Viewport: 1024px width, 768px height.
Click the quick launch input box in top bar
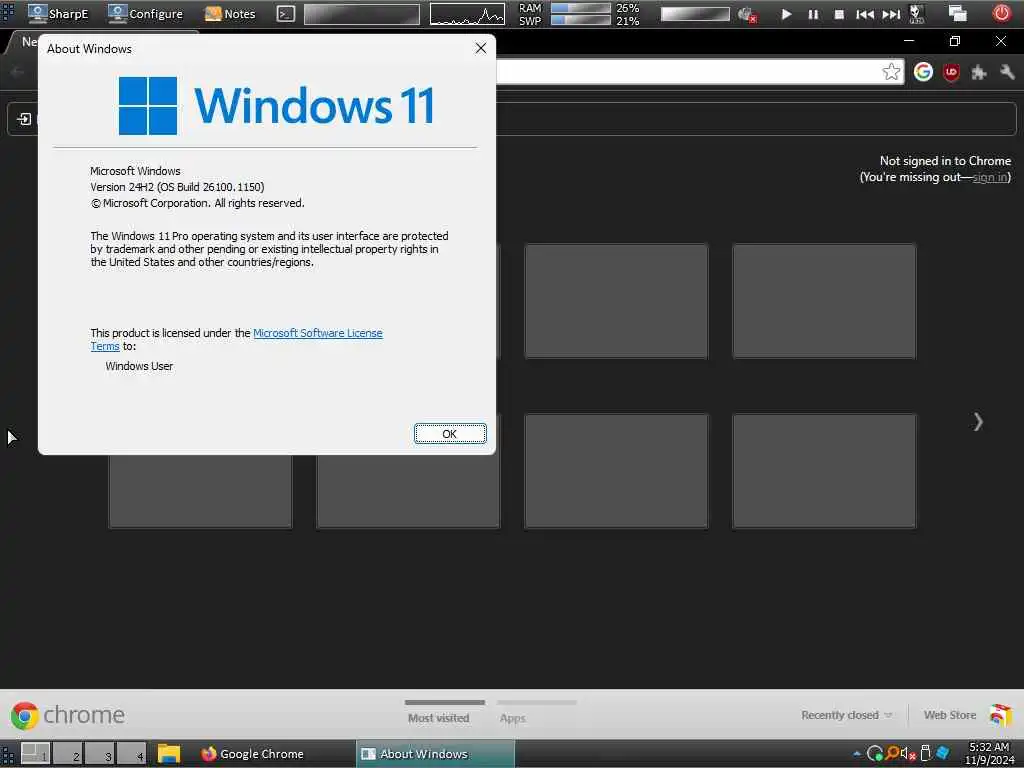(362, 14)
